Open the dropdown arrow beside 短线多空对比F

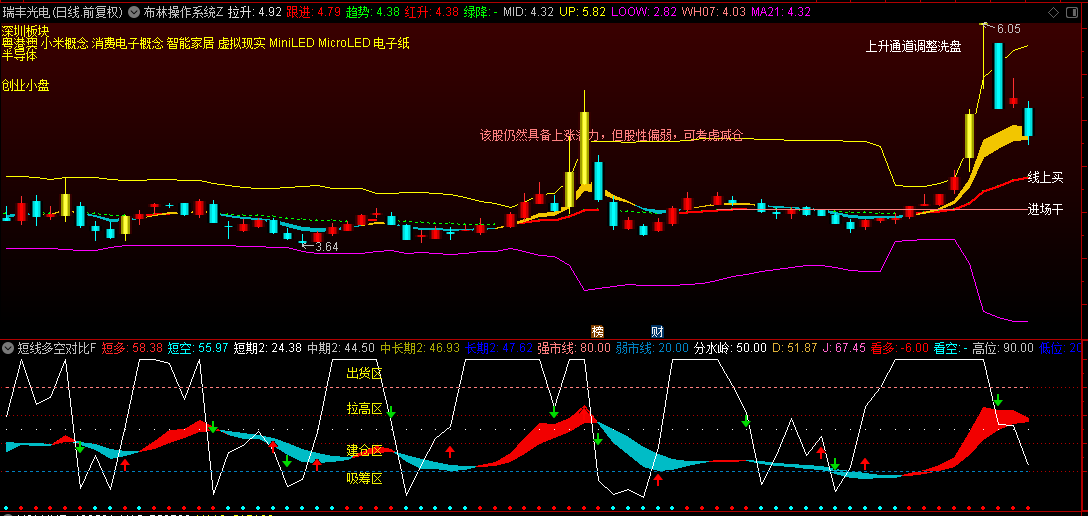(8, 348)
